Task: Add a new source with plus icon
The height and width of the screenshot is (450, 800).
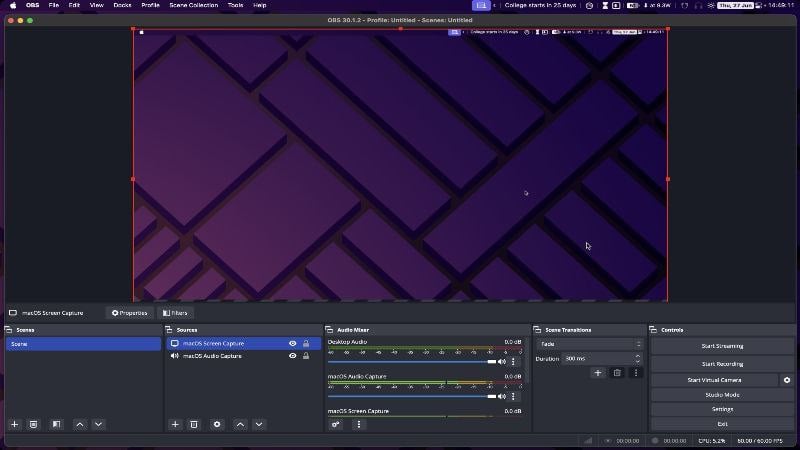Action: coord(175,424)
